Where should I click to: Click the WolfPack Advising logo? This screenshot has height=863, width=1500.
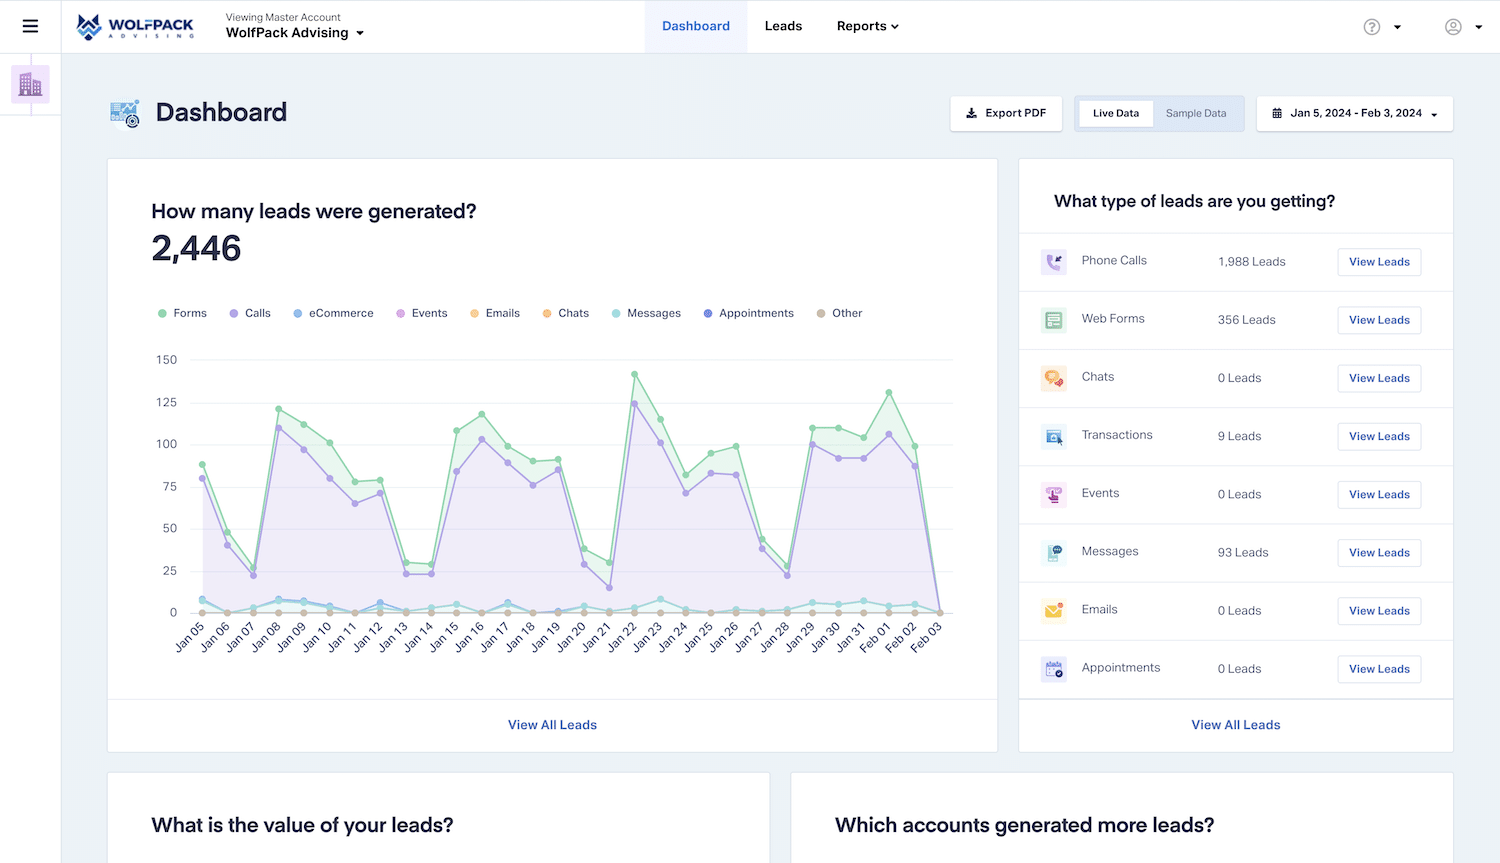[136, 27]
